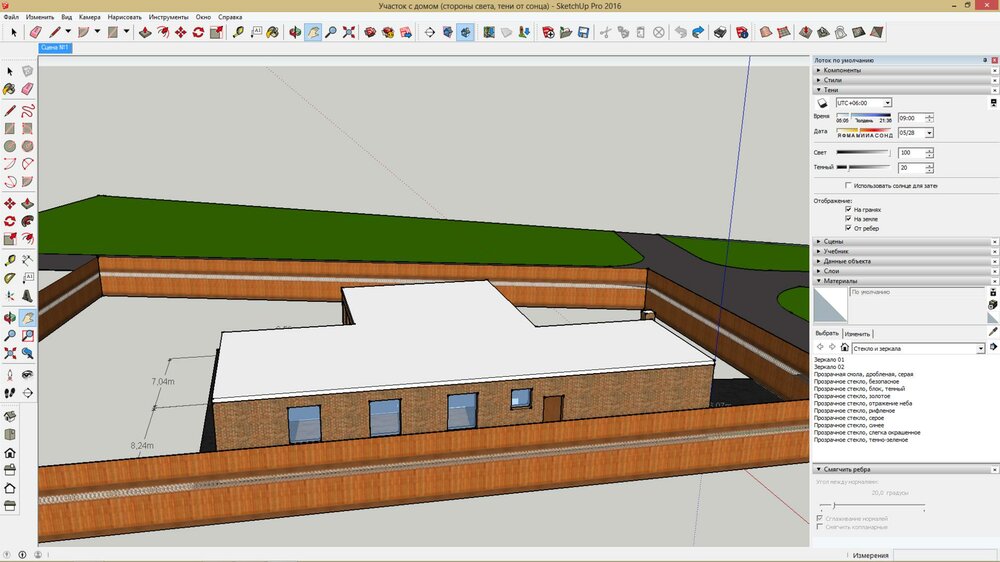This screenshot has width=1000, height=562.
Task: Enable 'Использовать солнце для затенения' checkbox
Action: coord(849,185)
